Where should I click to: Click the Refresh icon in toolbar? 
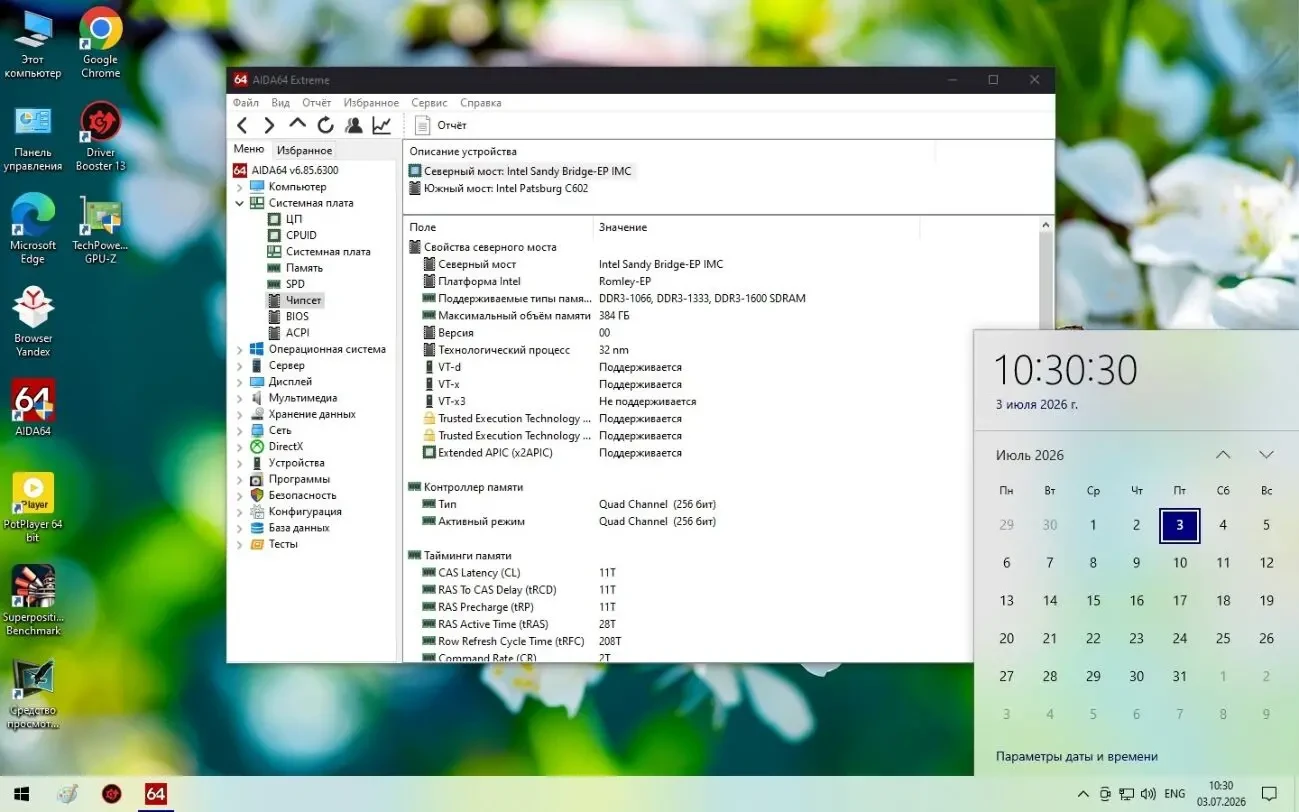325,125
